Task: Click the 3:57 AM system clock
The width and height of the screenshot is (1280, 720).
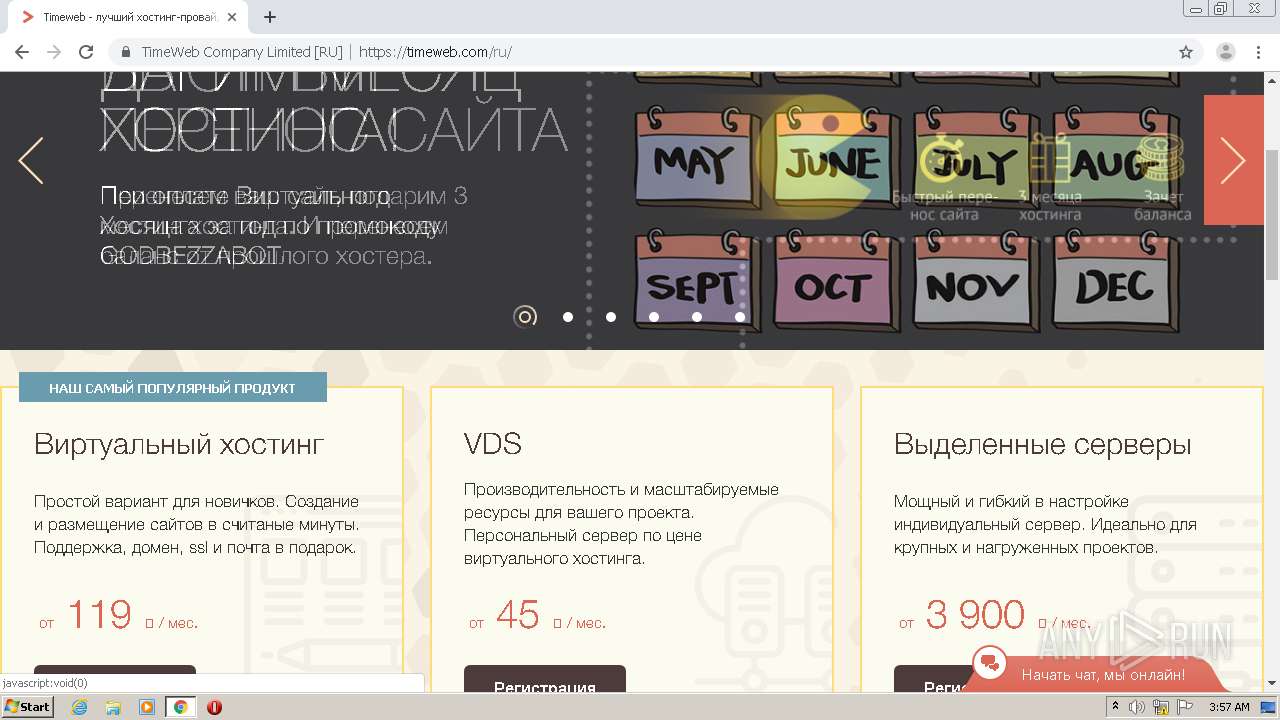Action: [1229, 707]
